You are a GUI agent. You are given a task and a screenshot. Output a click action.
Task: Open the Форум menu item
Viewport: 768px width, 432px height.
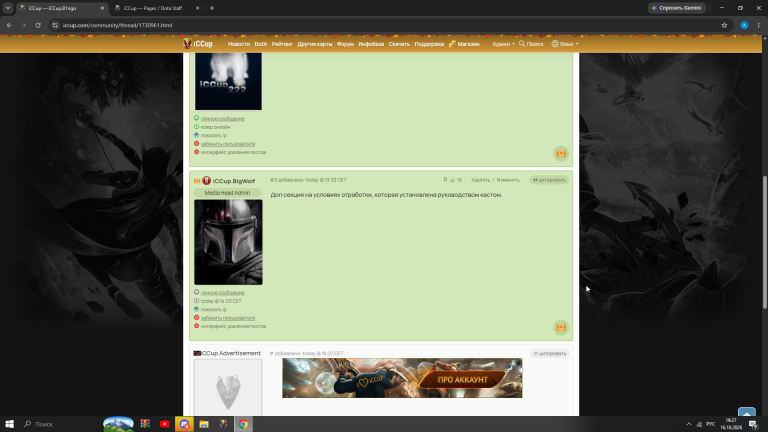[x=345, y=44]
